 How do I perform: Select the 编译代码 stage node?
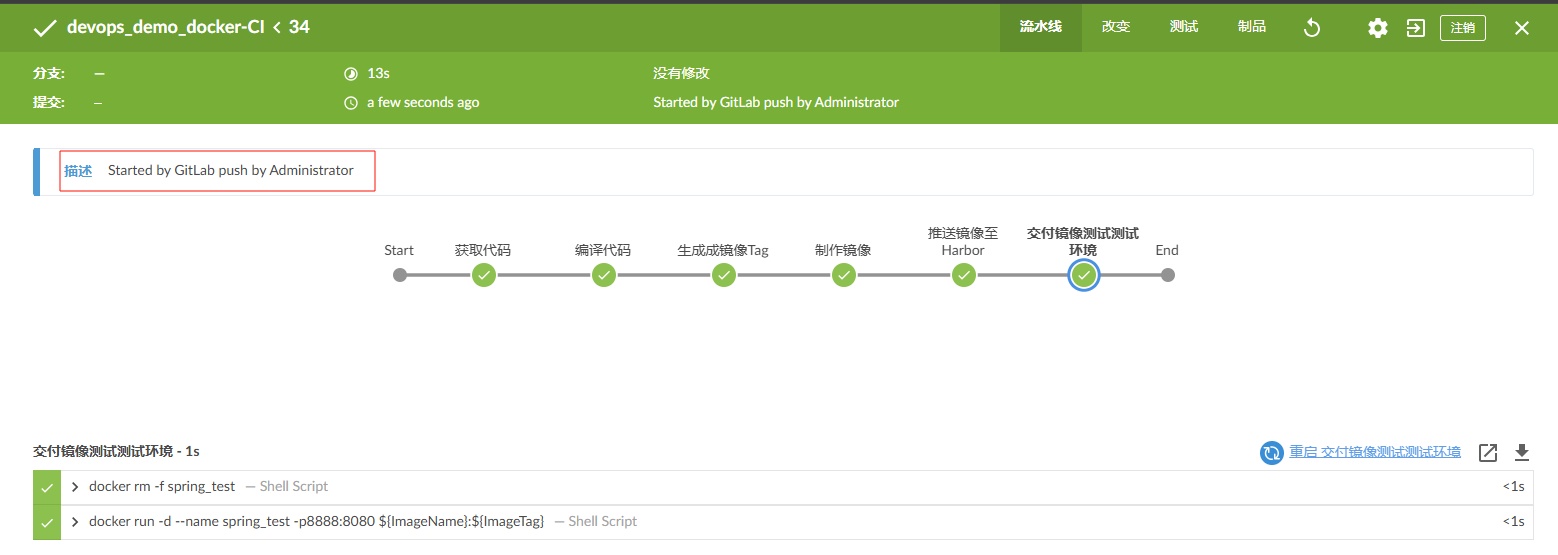pyautogui.click(x=603, y=275)
